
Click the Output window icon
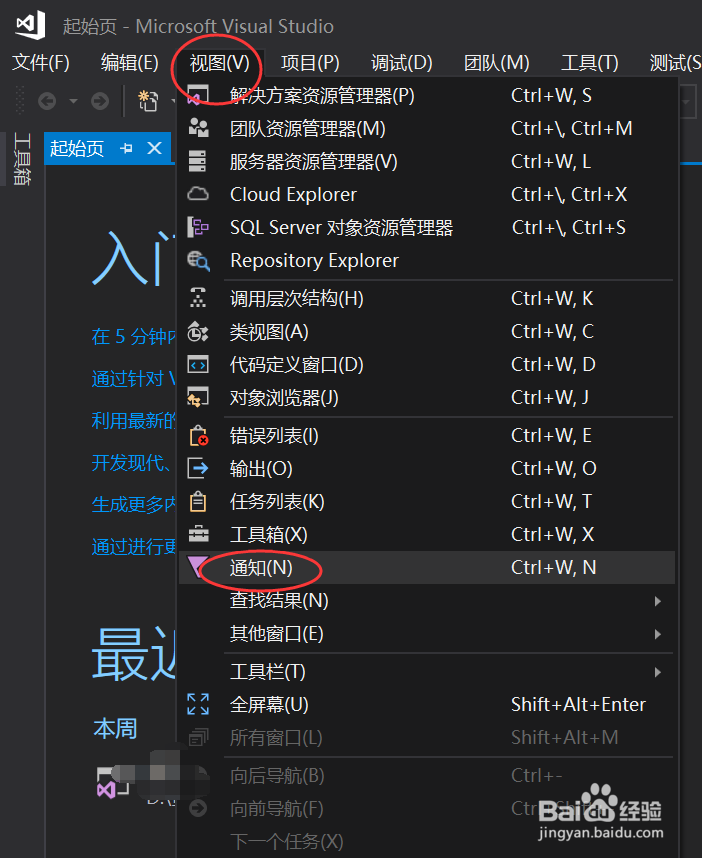[198, 468]
